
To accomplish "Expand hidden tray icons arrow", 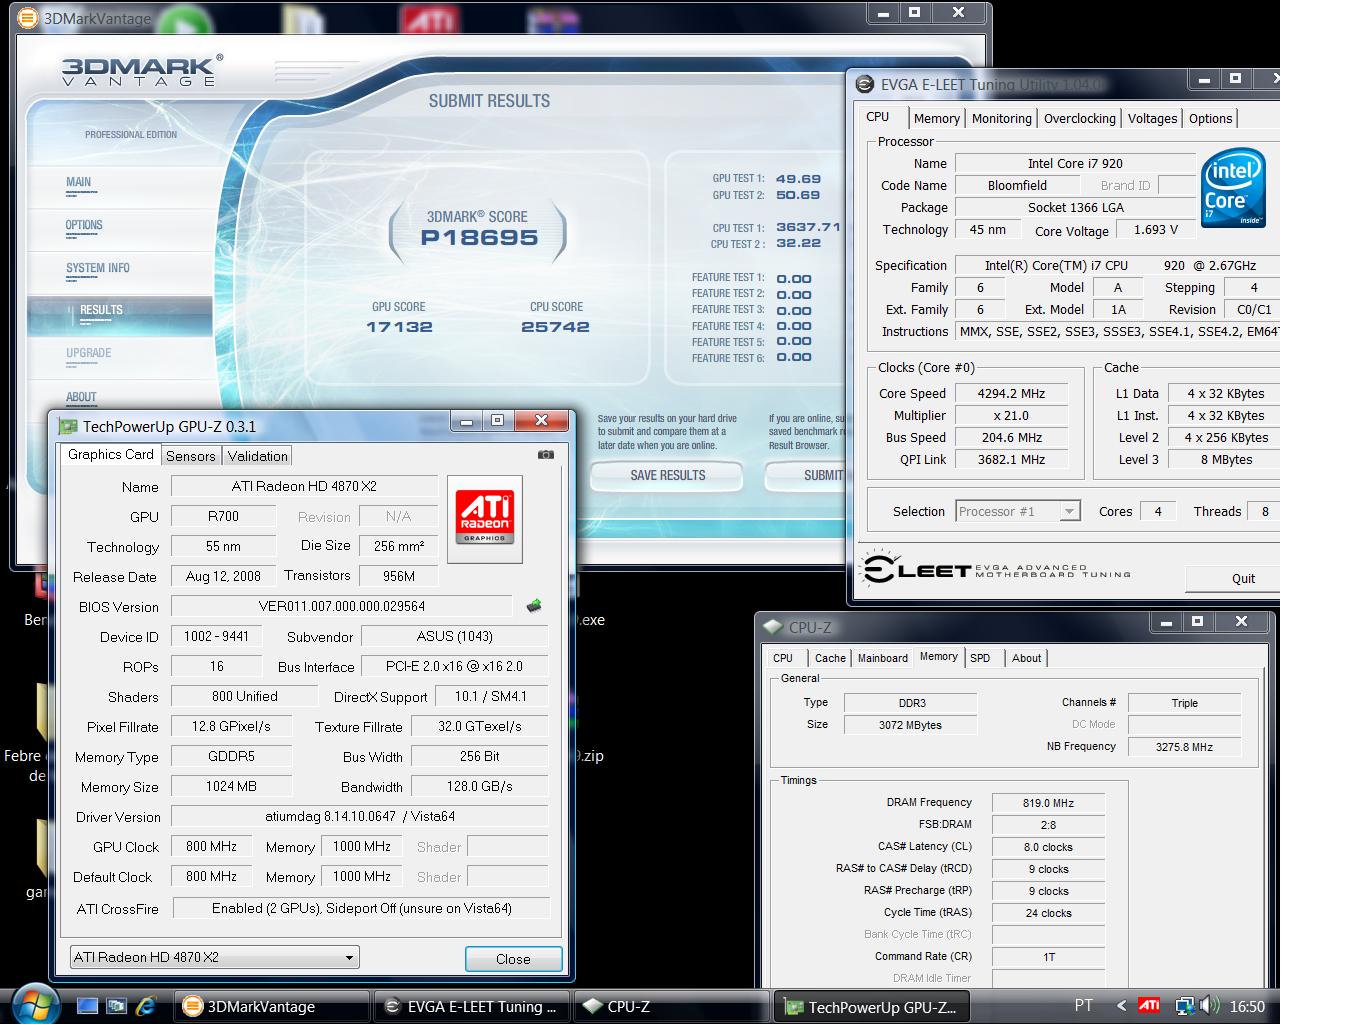I will coord(1121,1006).
